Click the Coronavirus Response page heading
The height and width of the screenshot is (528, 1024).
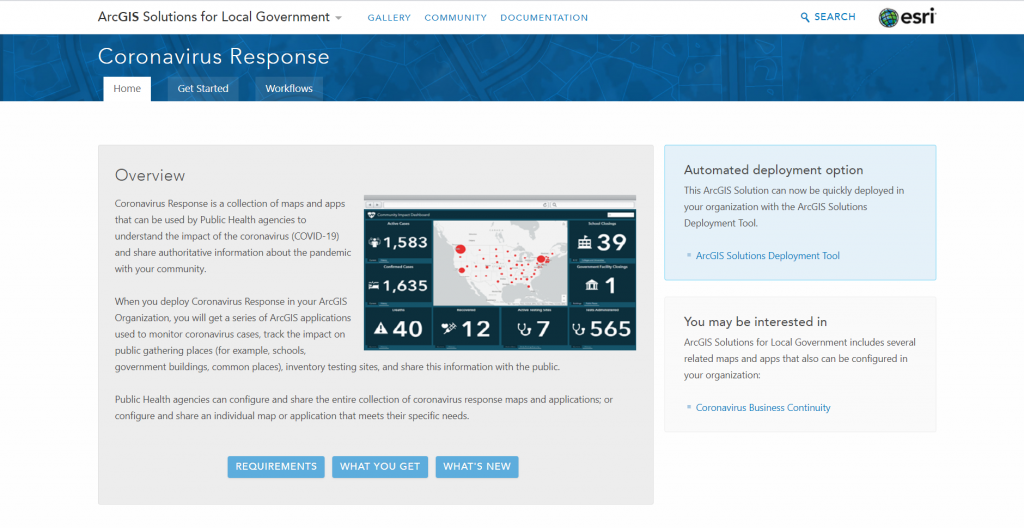tap(214, 57)
